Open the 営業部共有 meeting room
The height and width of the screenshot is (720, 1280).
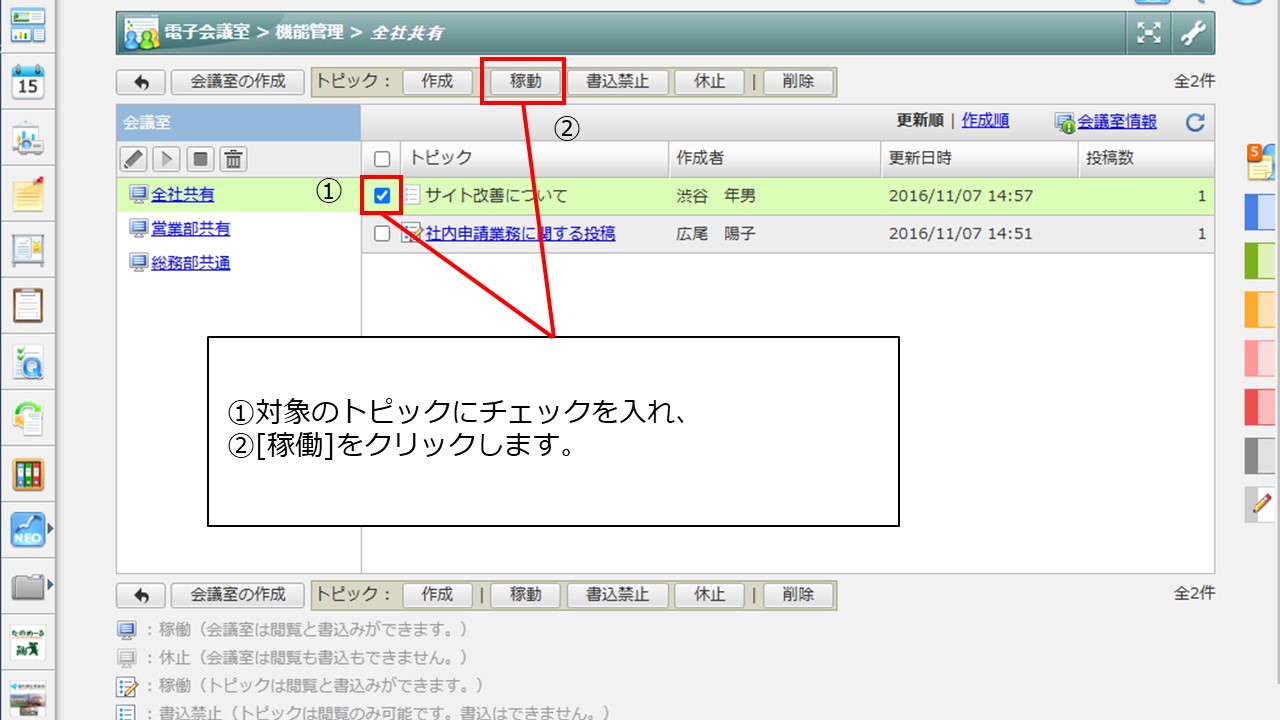[x=190, y=229]
